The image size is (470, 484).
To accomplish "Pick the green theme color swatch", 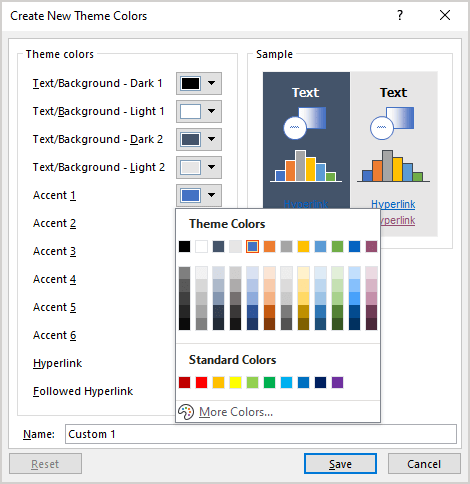I will coord(337,247).
